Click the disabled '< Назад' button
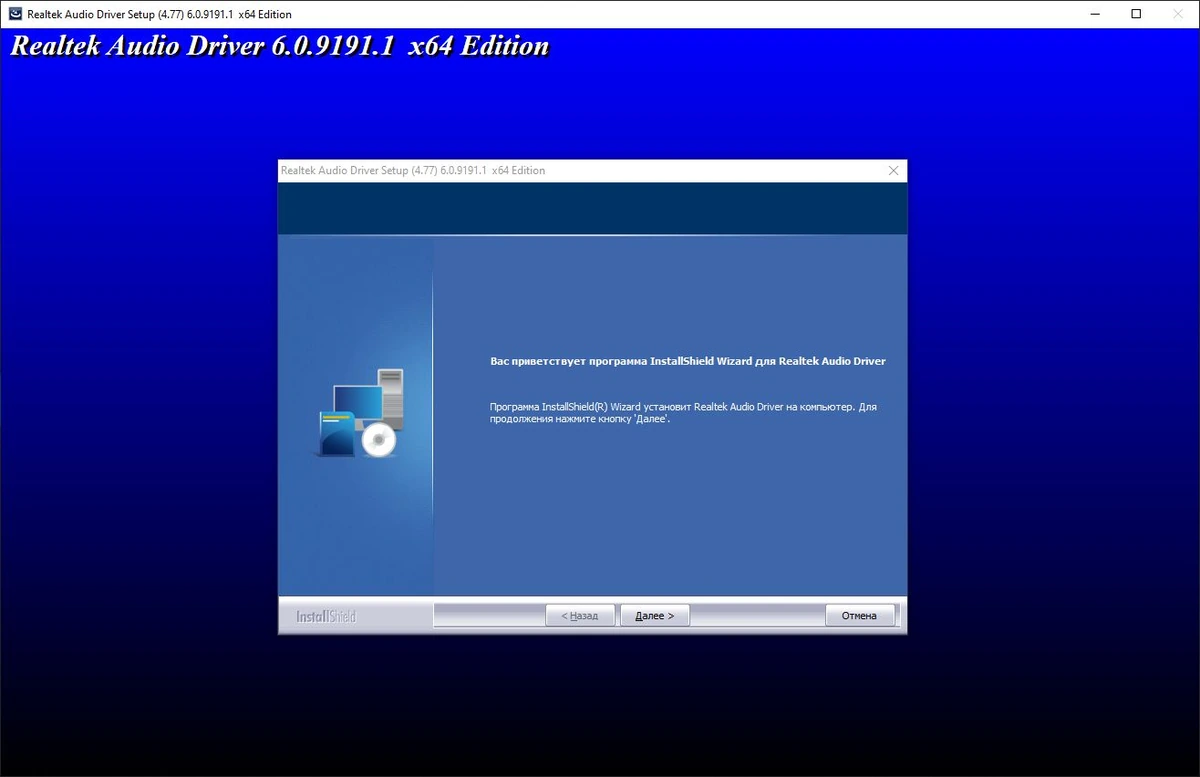 580,615
